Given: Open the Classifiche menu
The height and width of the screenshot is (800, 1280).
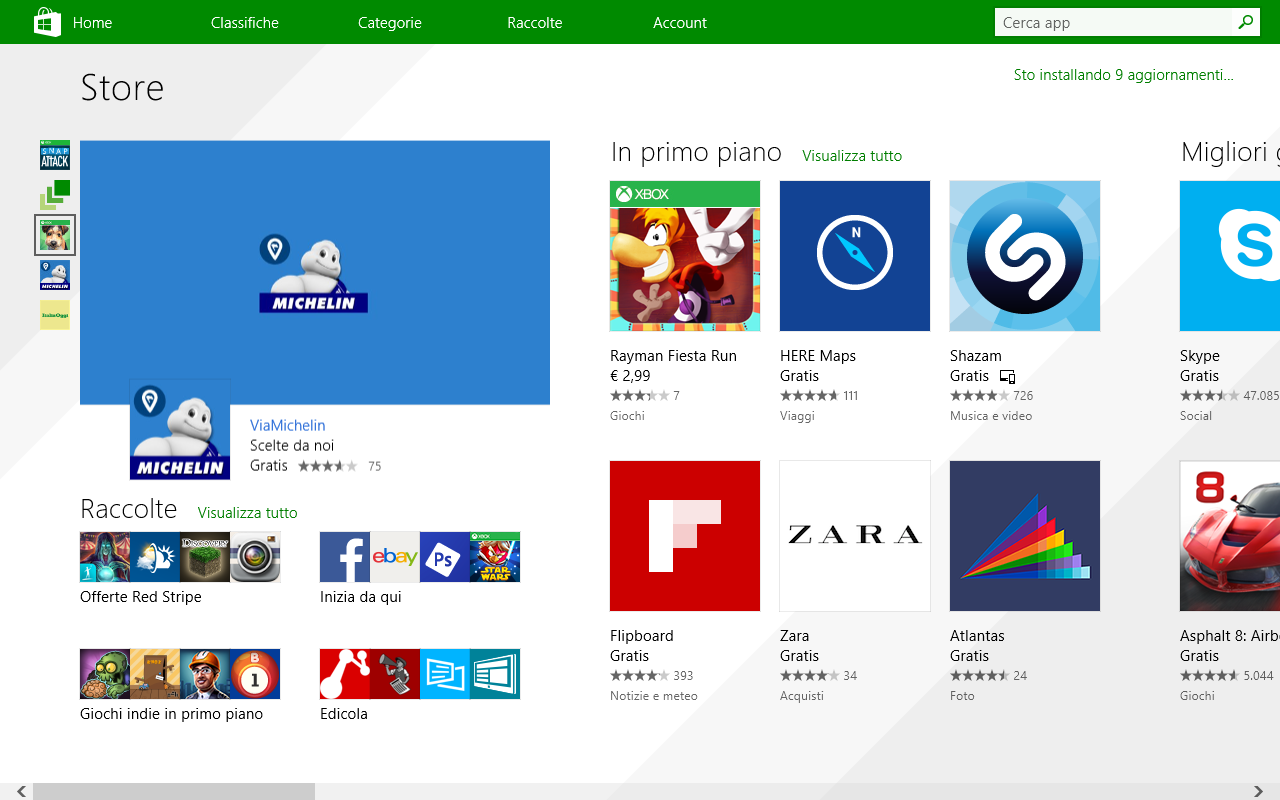Looking at the screenshot, I should coord(245,22).
